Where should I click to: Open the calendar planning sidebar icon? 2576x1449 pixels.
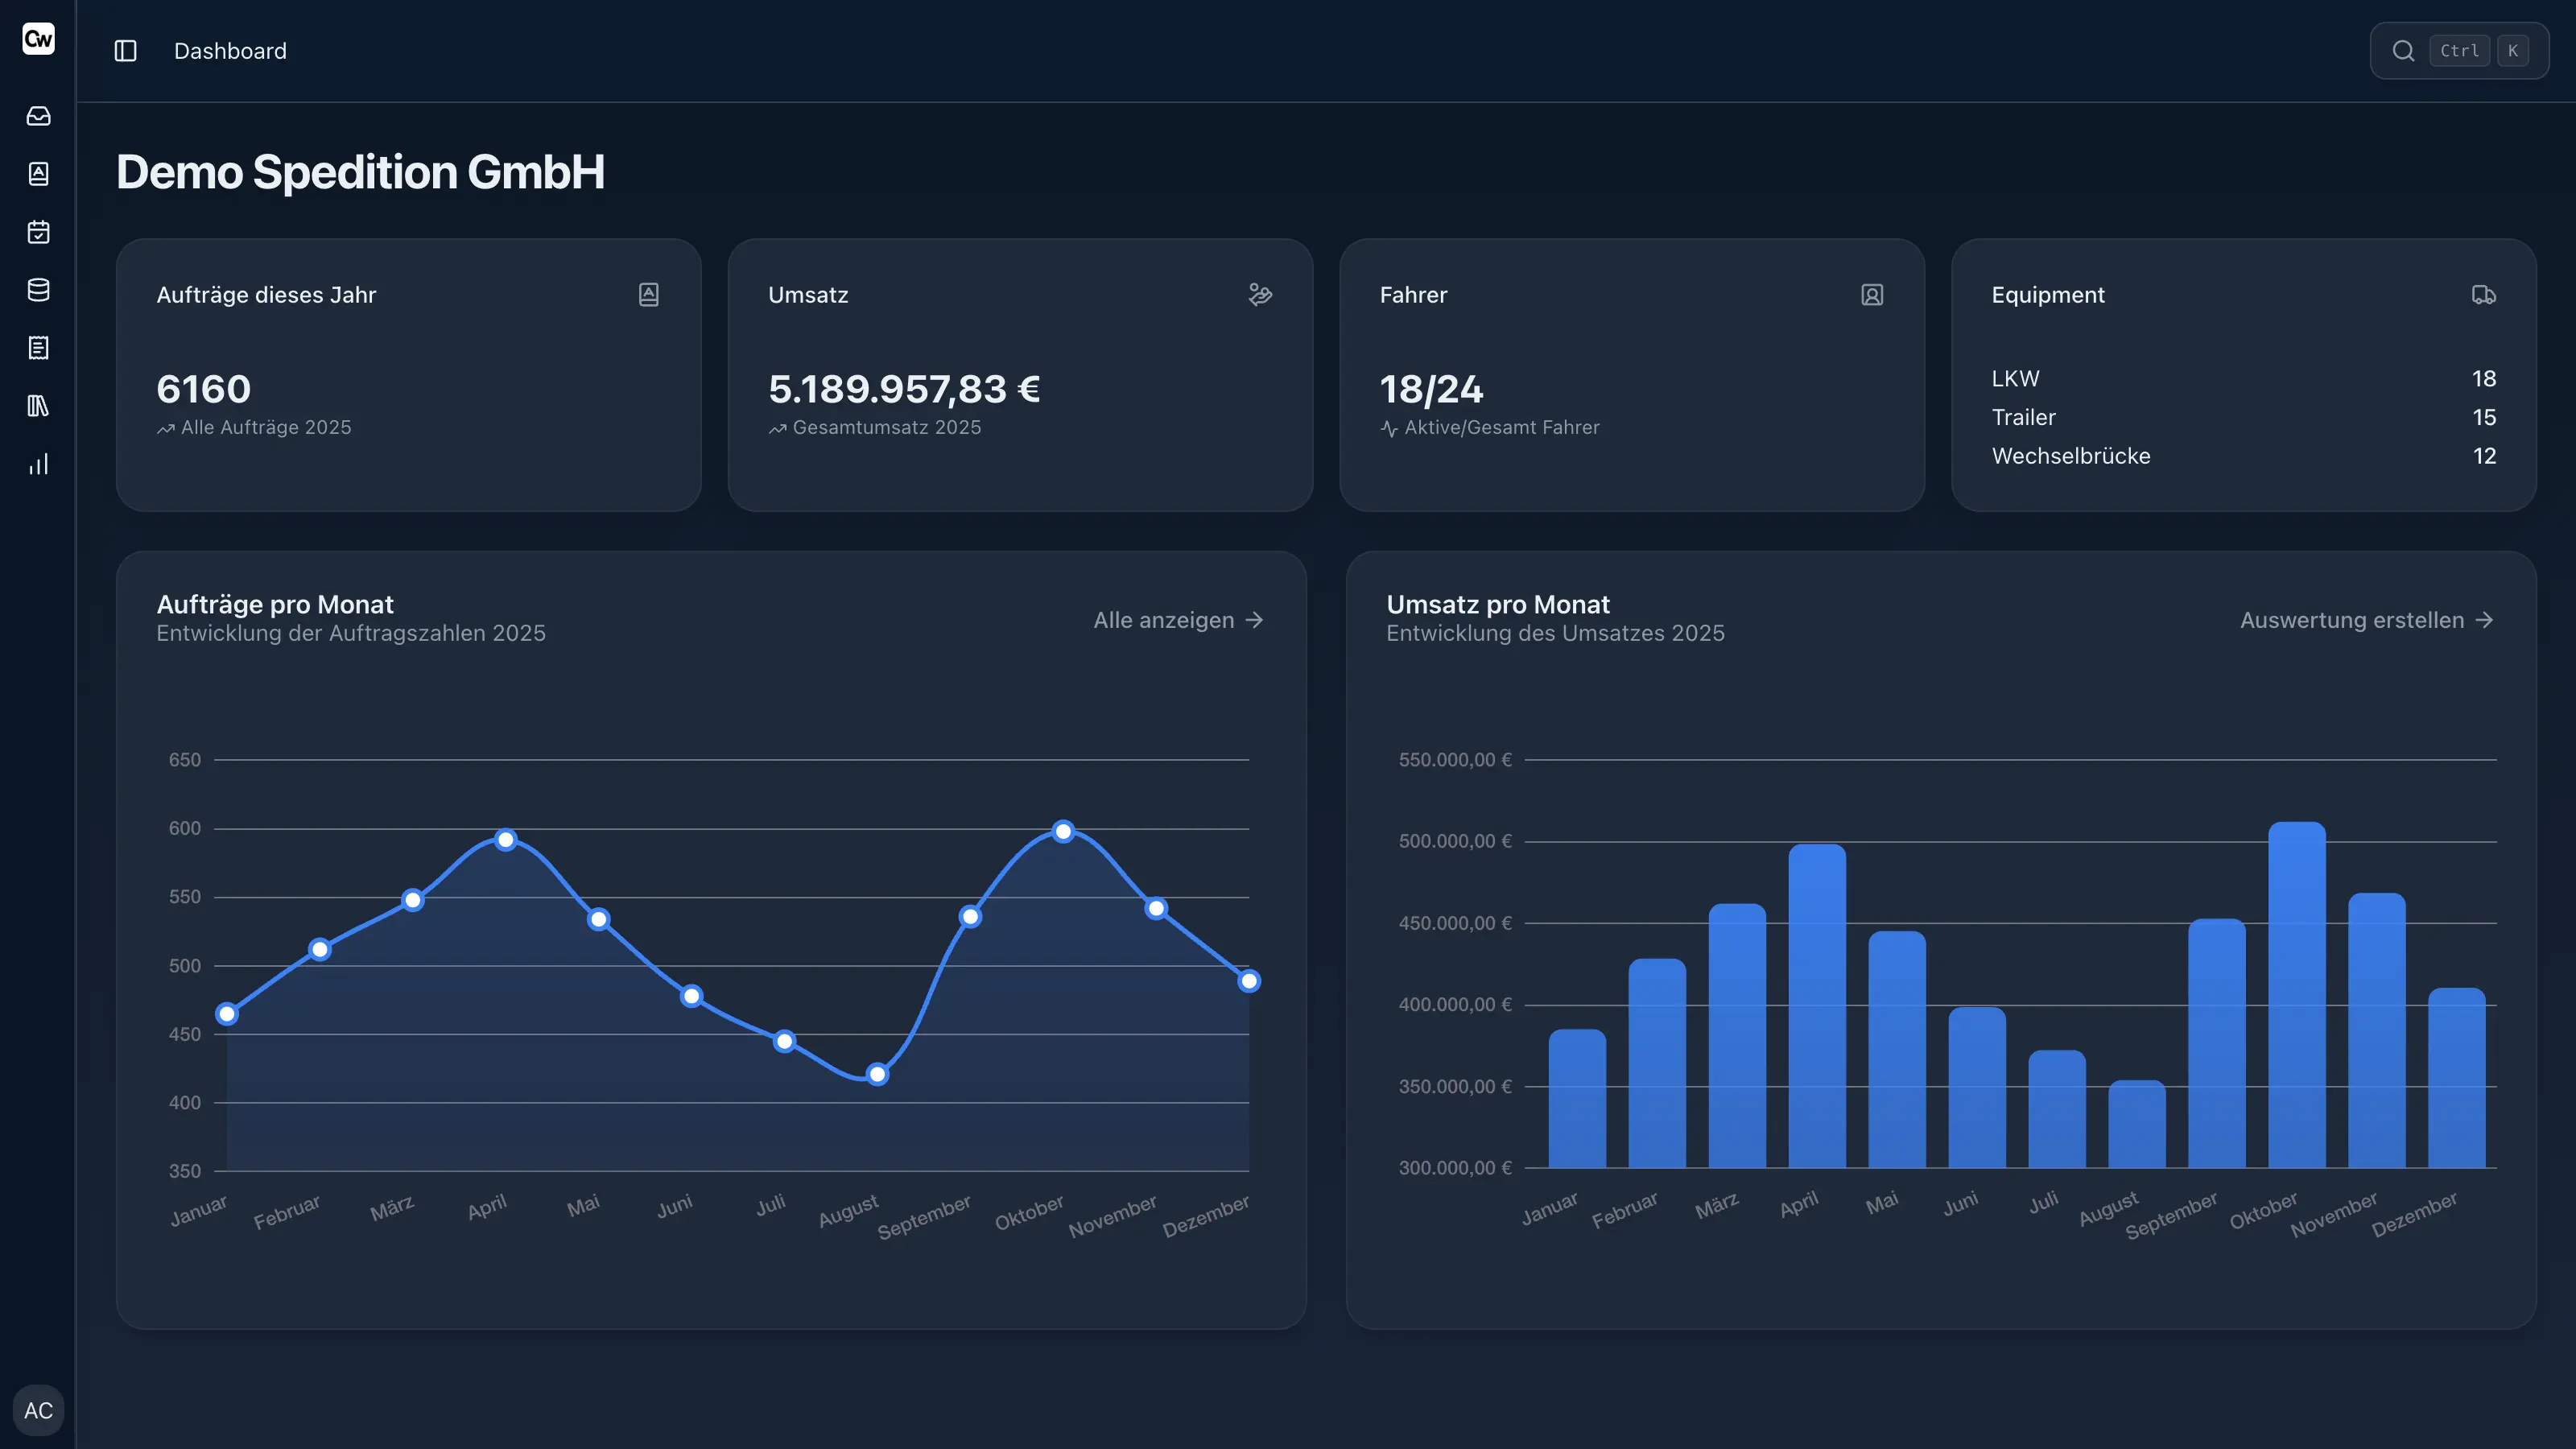(38, 232)
